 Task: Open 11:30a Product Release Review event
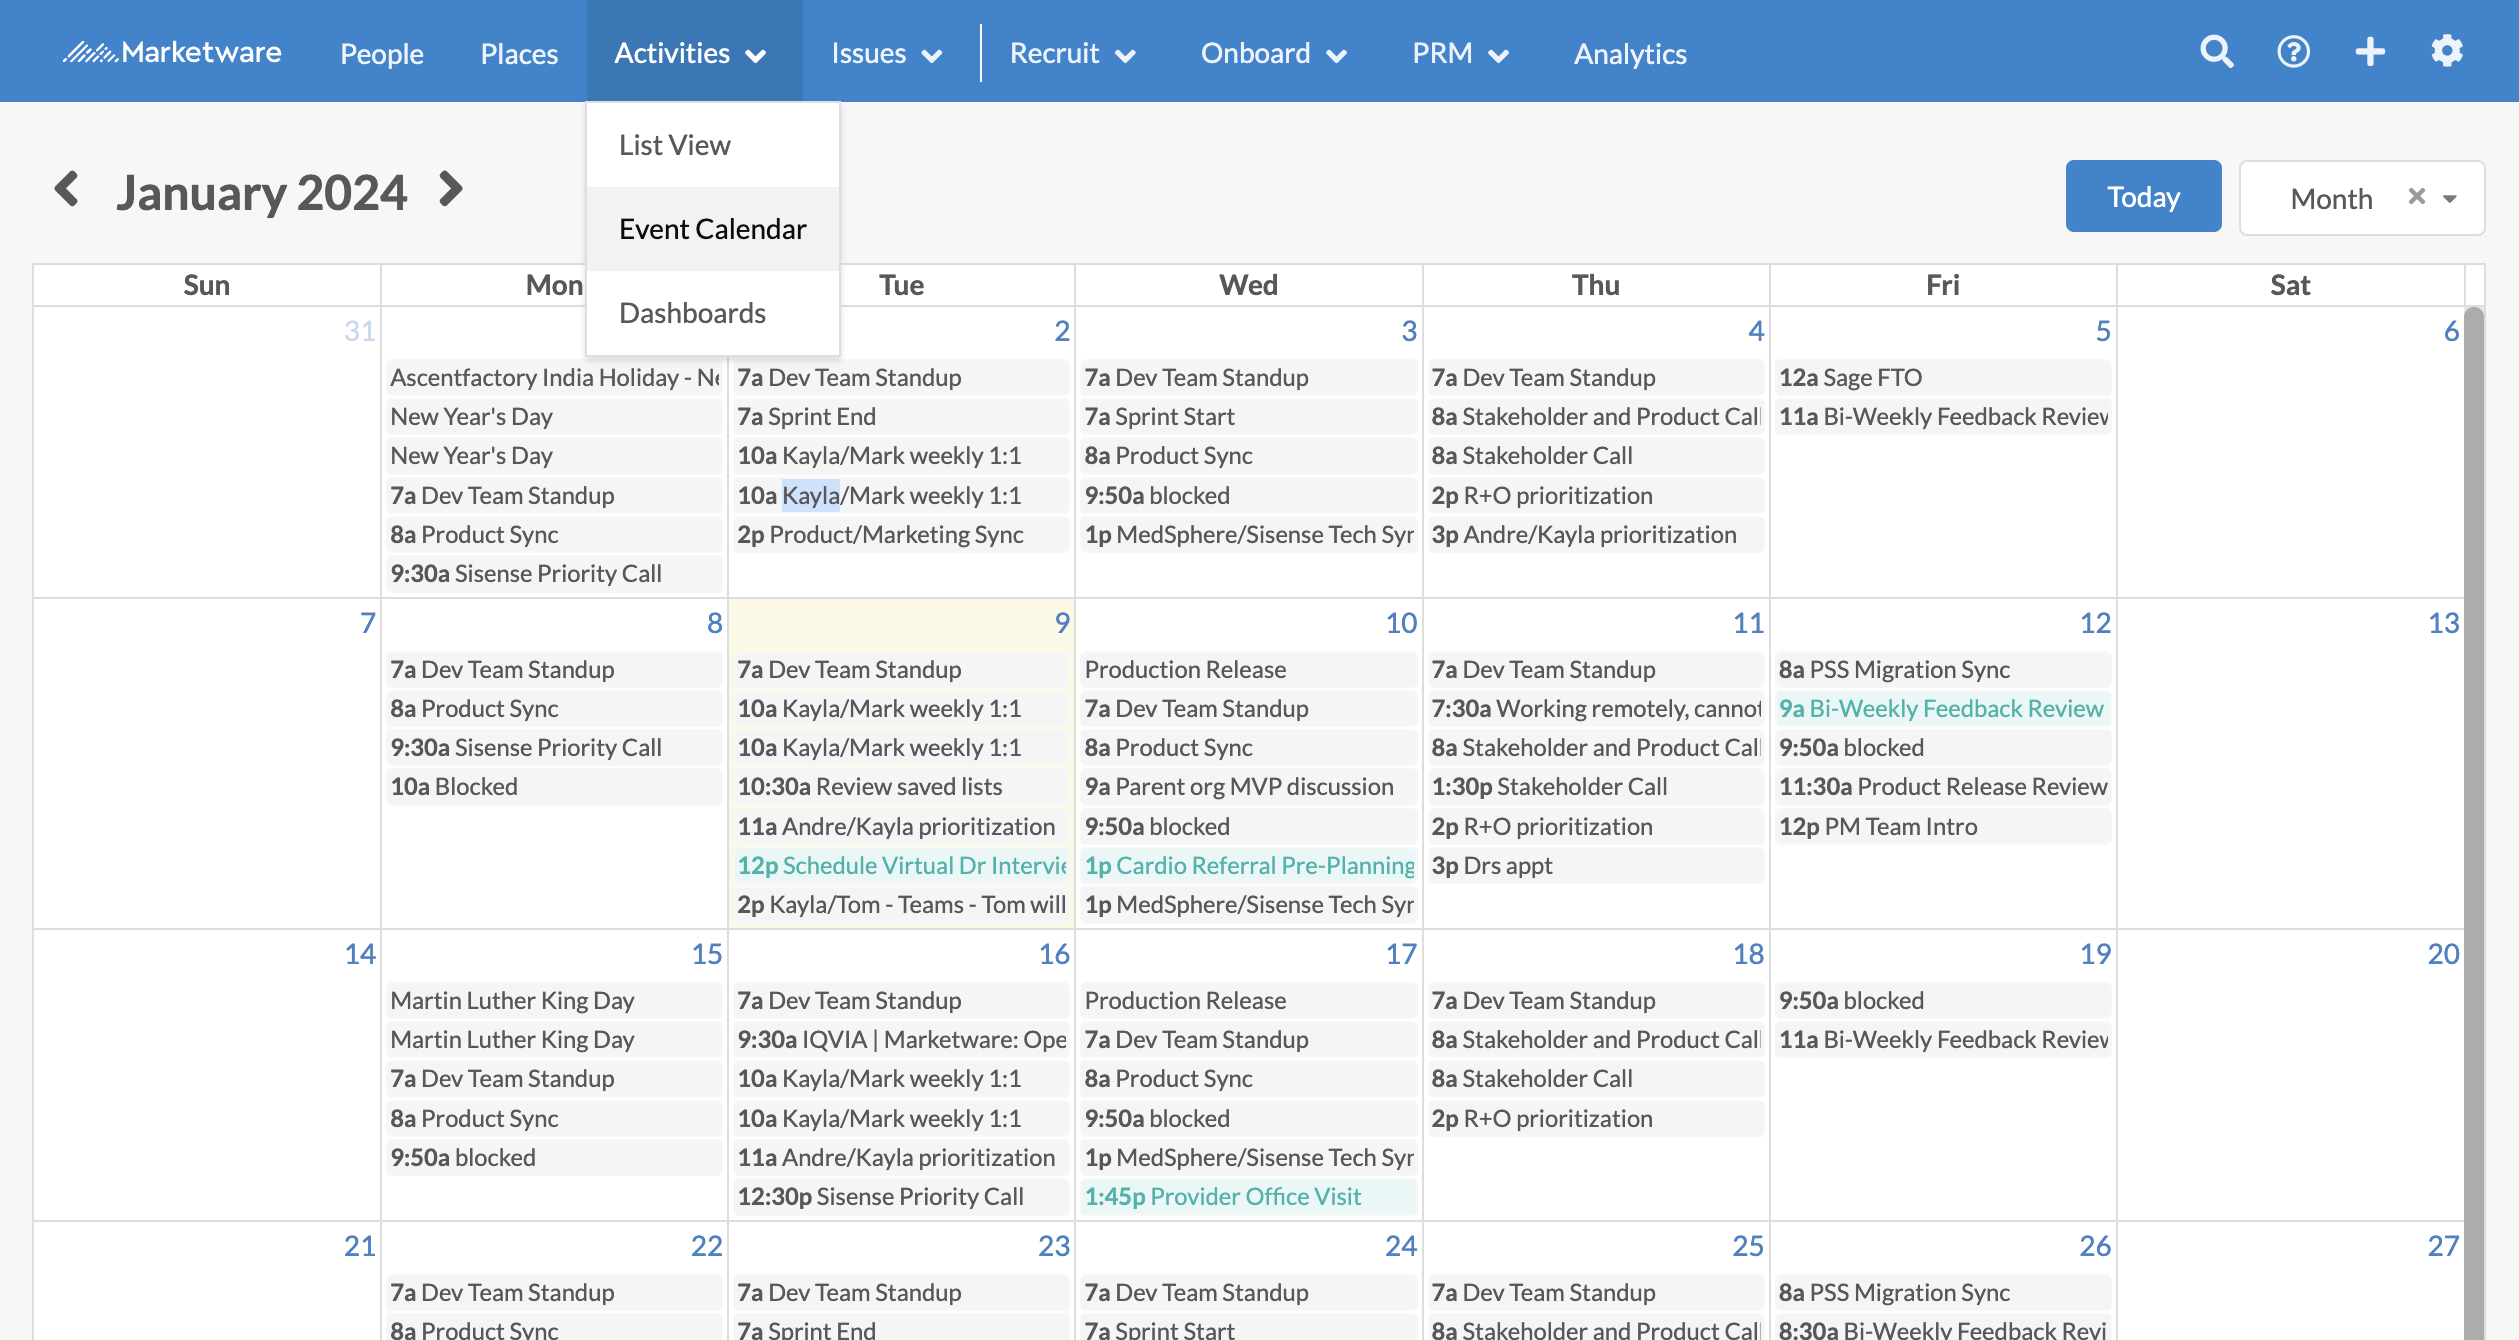click(1943, 786)
